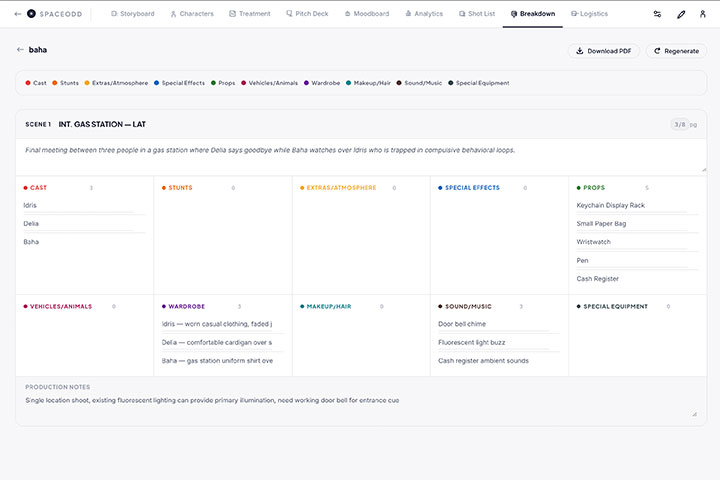Image resolution: width=720 pixels, height=480 pixels.
Task: Click the back arrow next to SPACEODD logo
Action: pyautogui.click(x=17, y=14)
